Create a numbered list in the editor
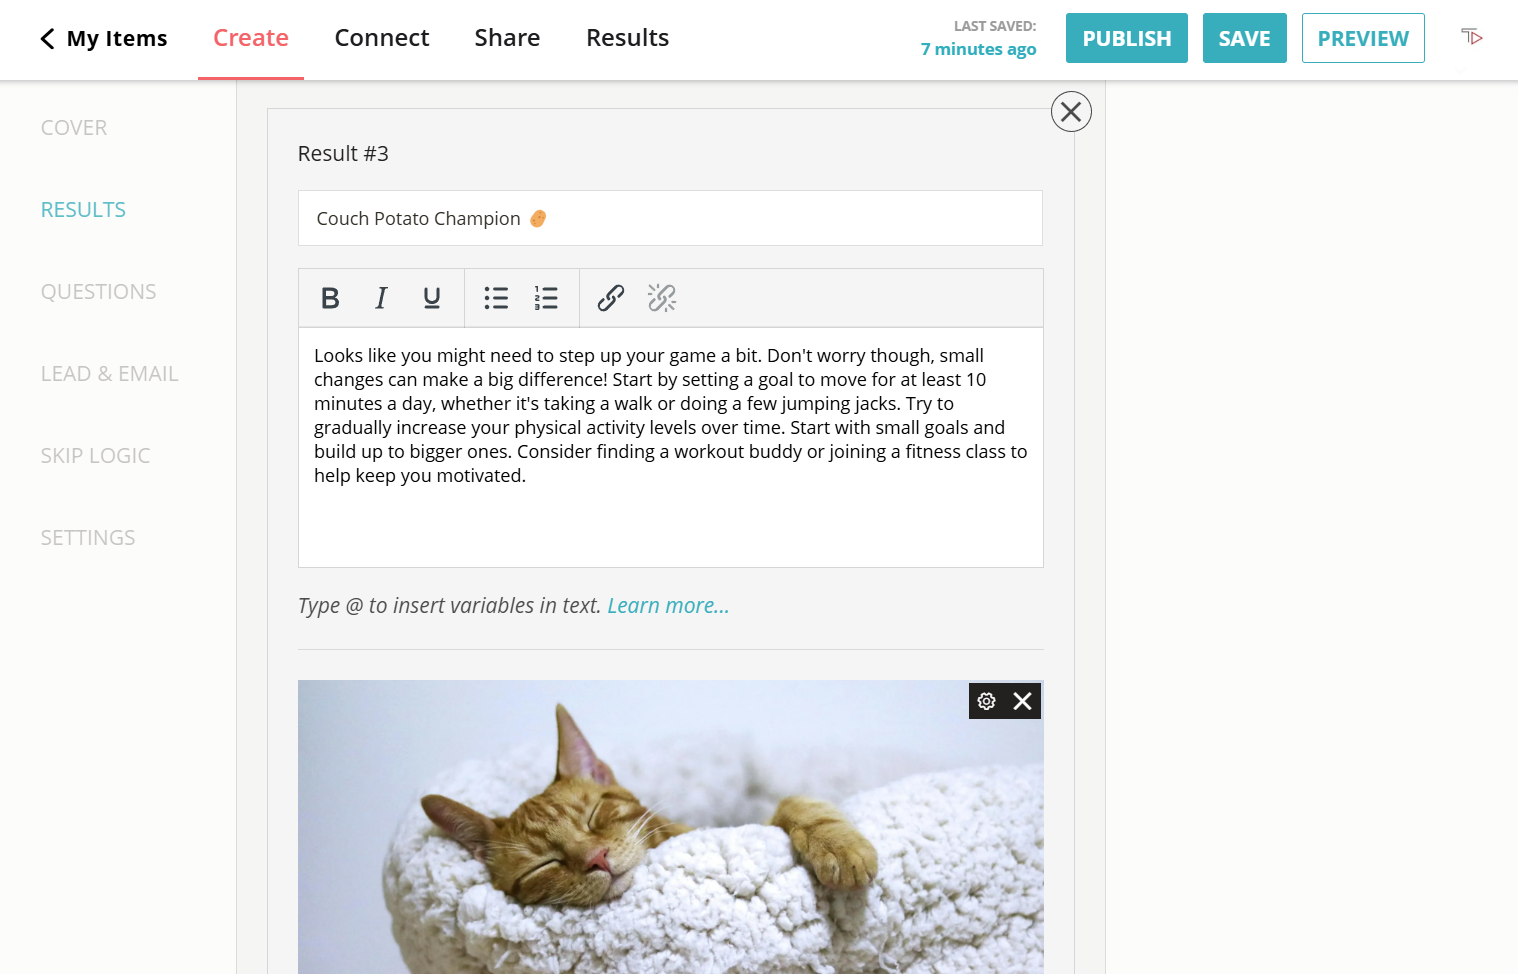Viewport: 1518px width, 974px height. tap(546, 297)
